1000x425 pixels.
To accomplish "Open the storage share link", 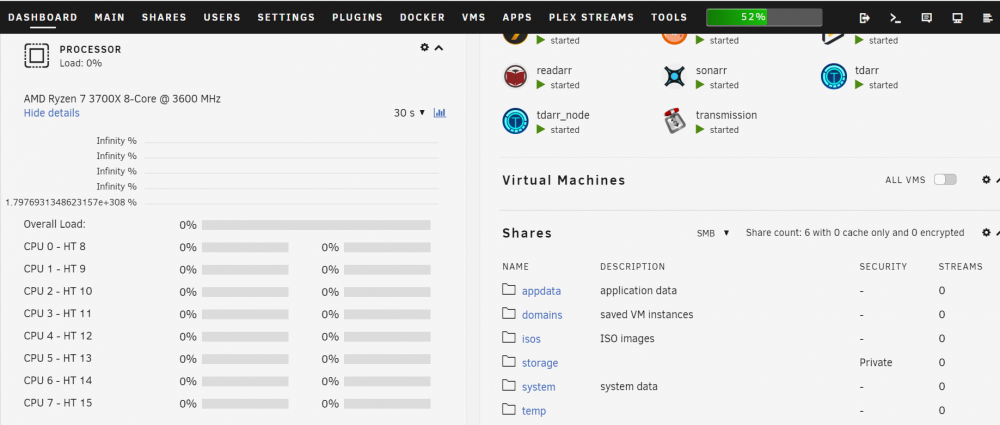I will tap(540, 363).
